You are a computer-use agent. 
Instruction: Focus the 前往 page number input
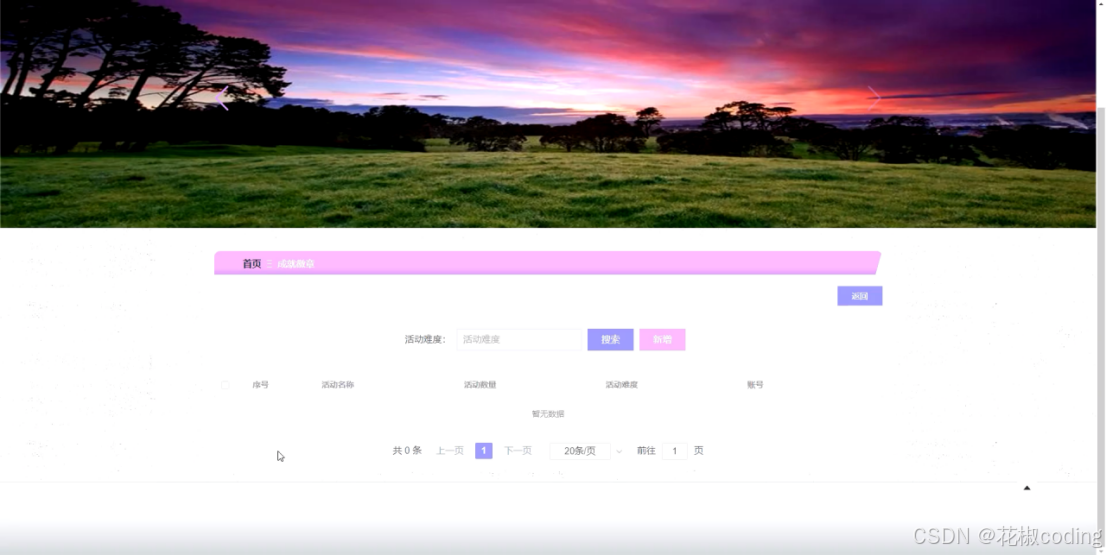(675, 451)
